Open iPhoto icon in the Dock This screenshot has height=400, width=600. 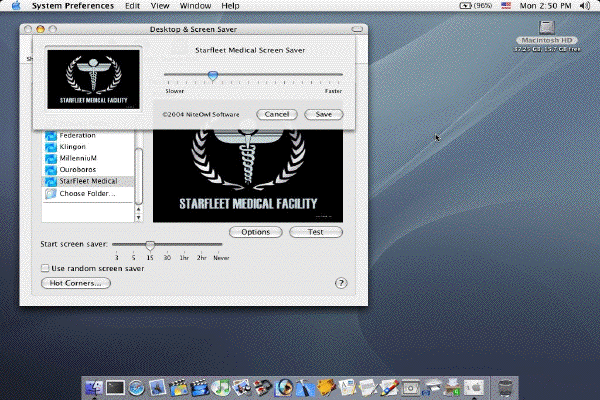point(241,388)
